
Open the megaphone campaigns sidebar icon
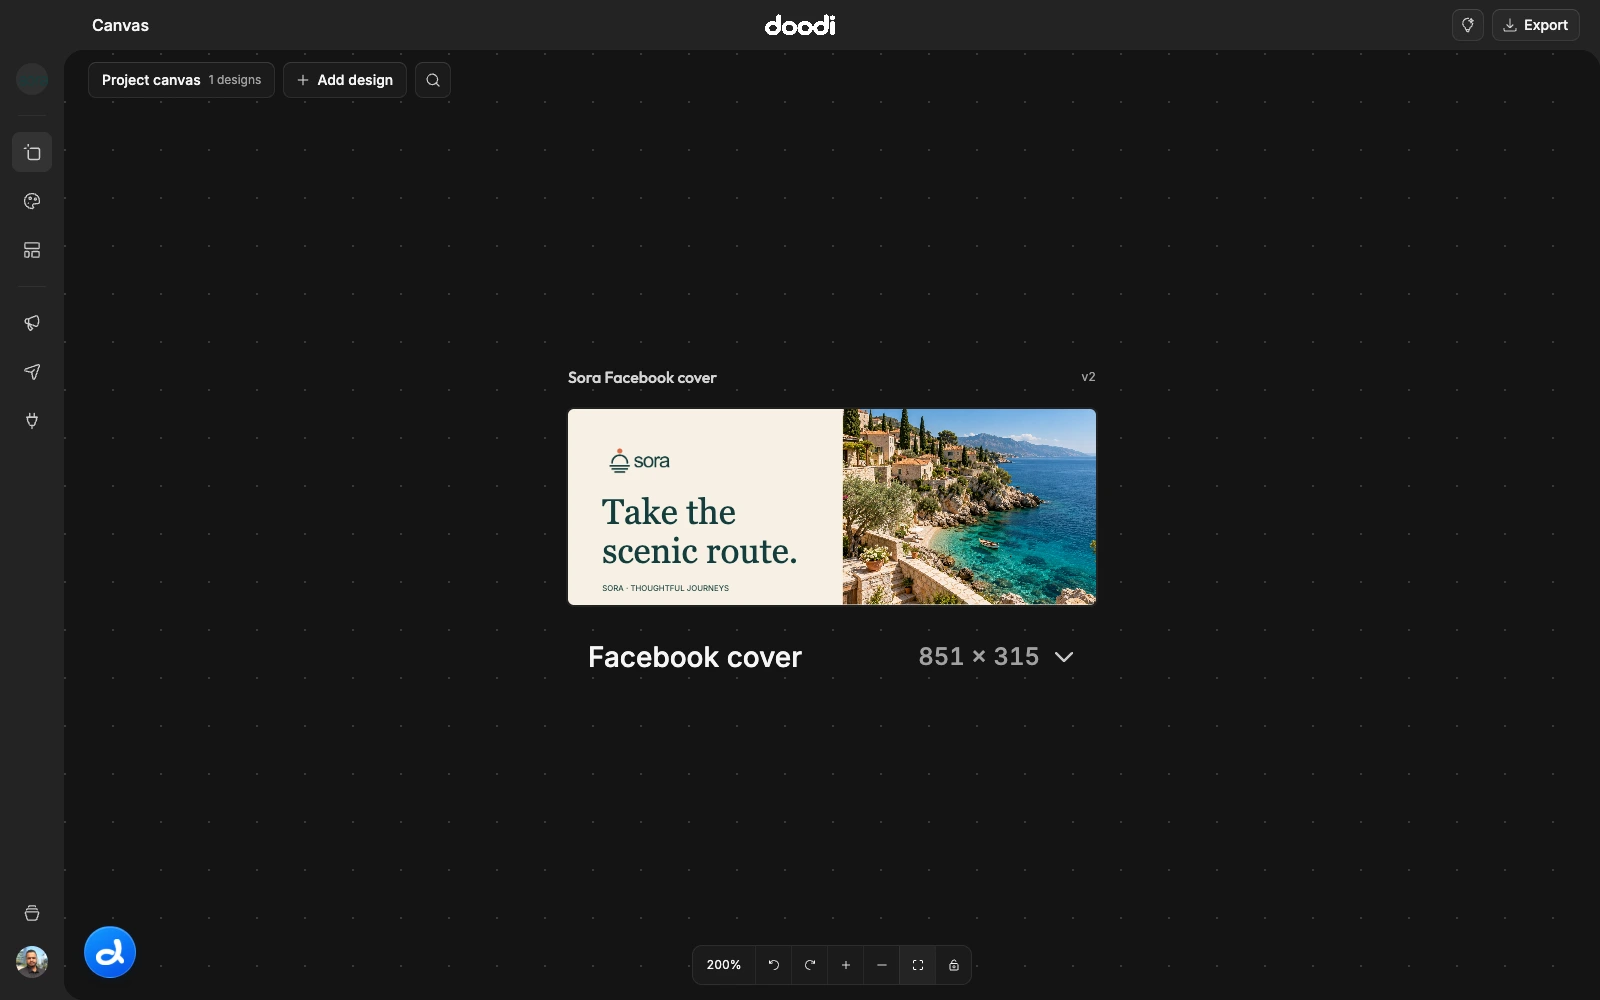pyautogui.click(x=32, y=323)
